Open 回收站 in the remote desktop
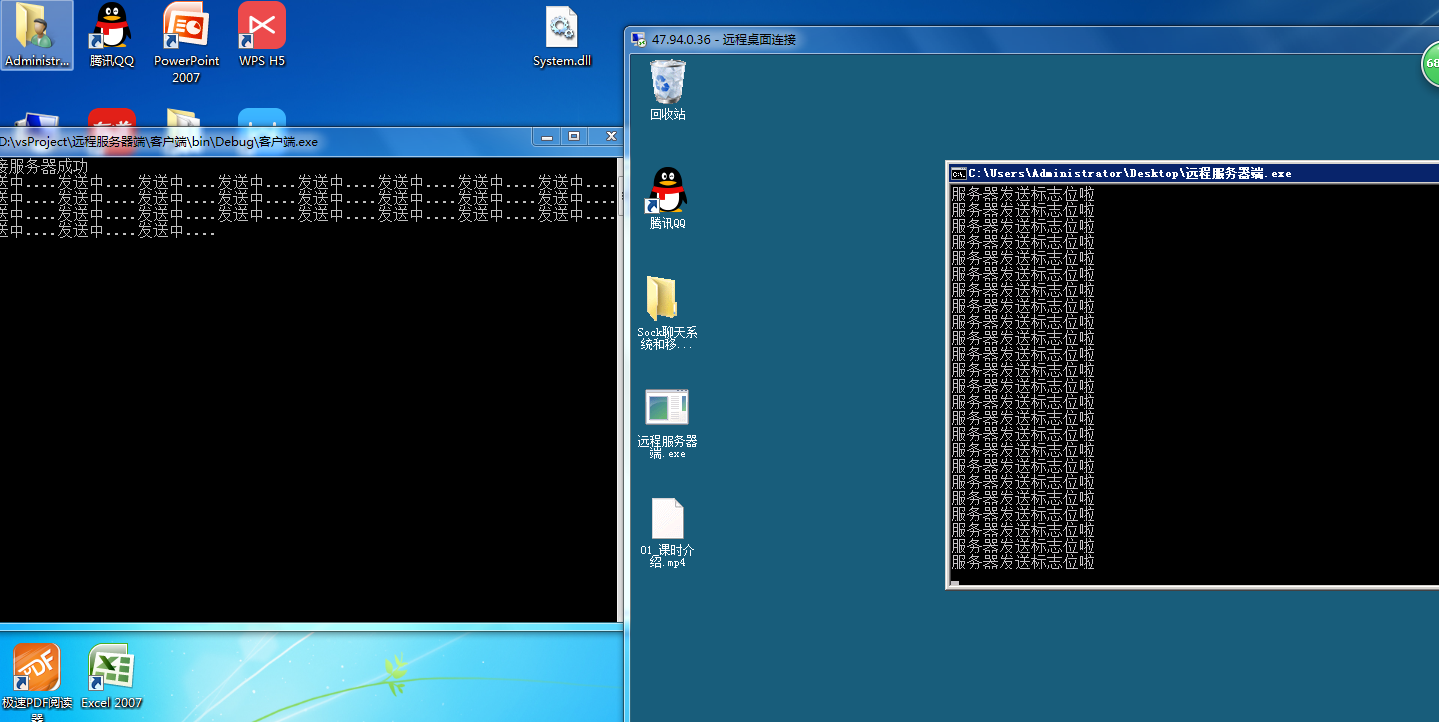1439x722 pixels. (668, 90)
